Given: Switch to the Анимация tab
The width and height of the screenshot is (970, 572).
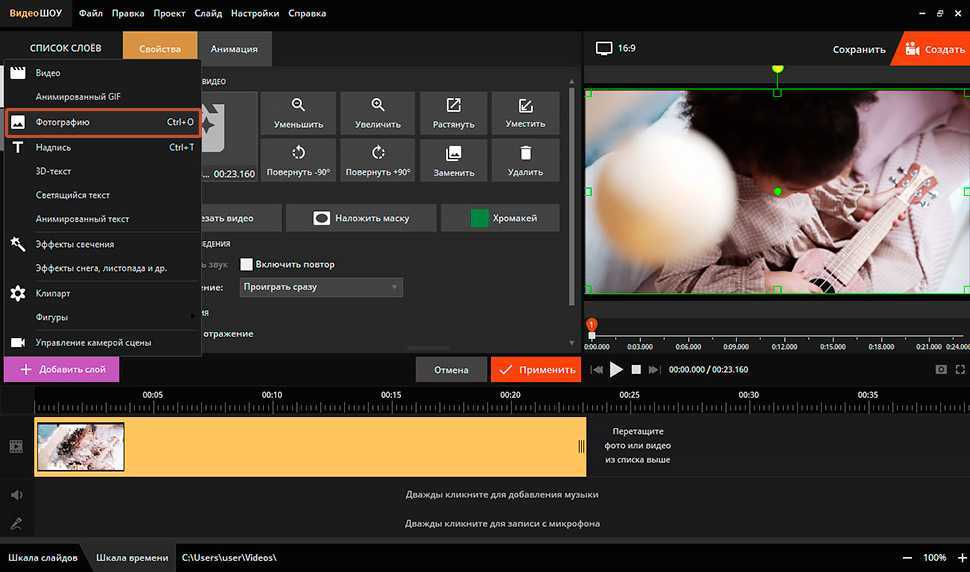Looking at the screenshot, I should 234,48.
